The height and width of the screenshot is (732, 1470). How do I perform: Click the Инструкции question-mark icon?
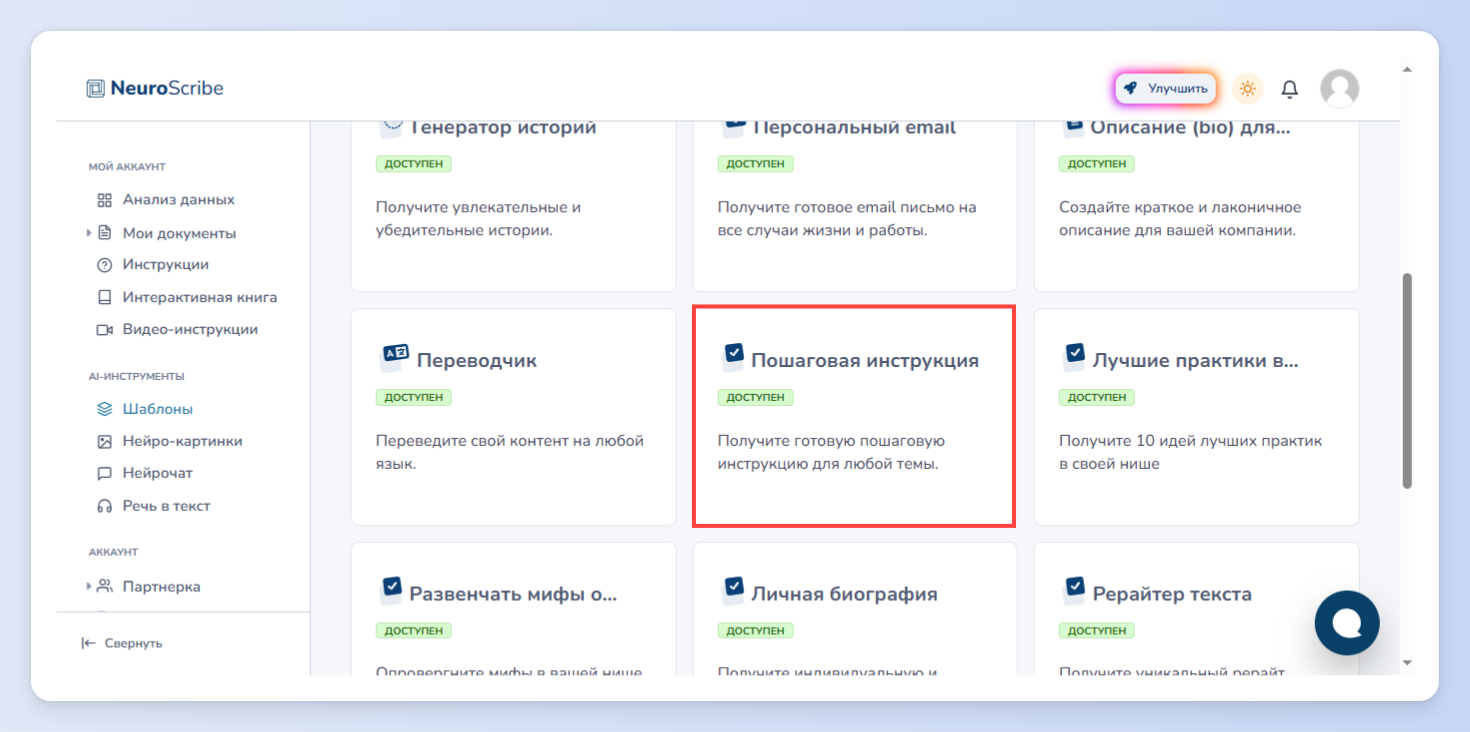[104, 265]
